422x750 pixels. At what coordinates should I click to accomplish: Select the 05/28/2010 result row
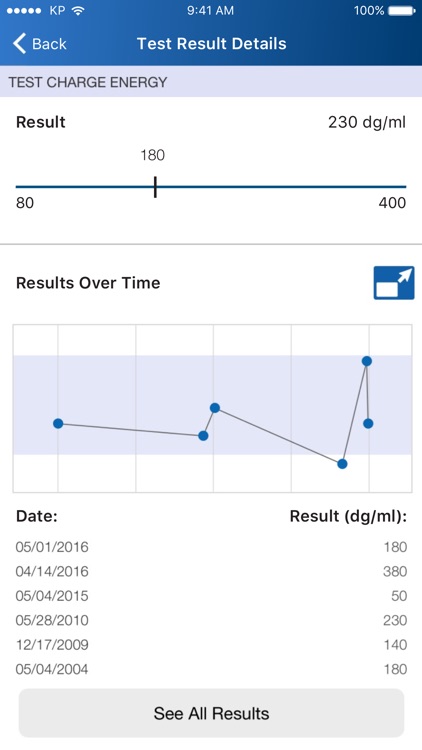211,620
